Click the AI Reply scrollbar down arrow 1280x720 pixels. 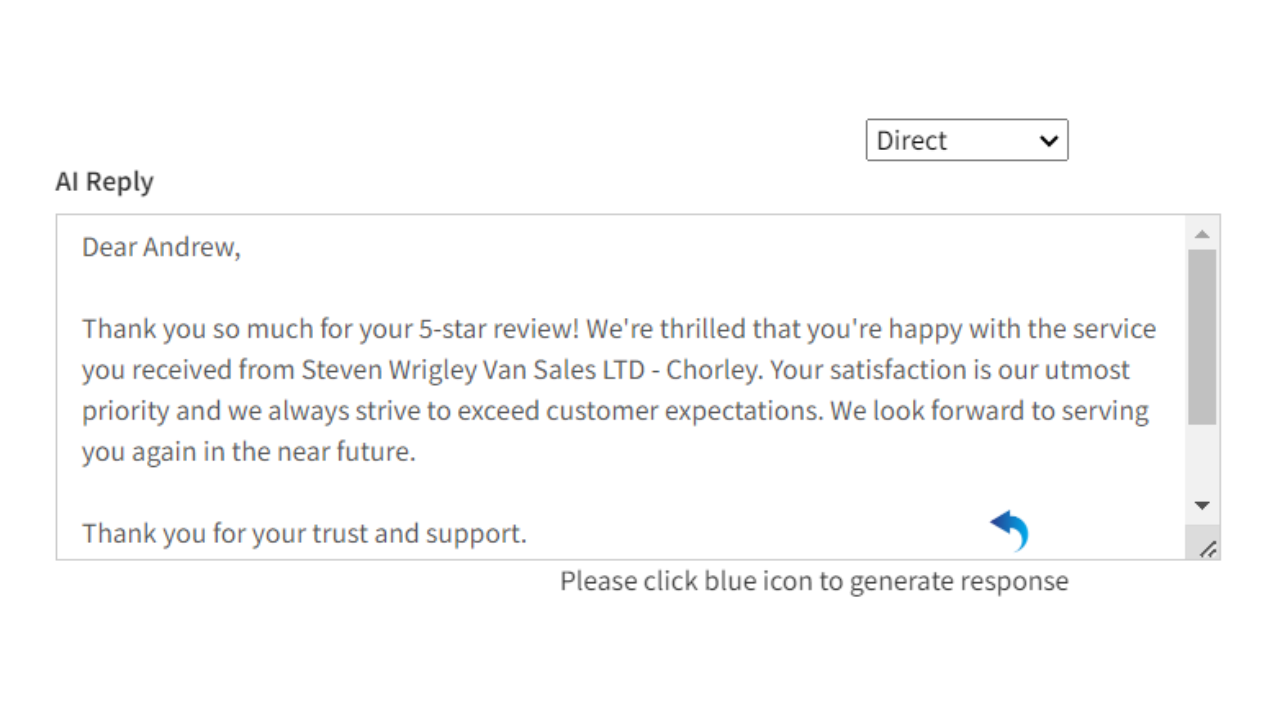tap(1202, 506)
